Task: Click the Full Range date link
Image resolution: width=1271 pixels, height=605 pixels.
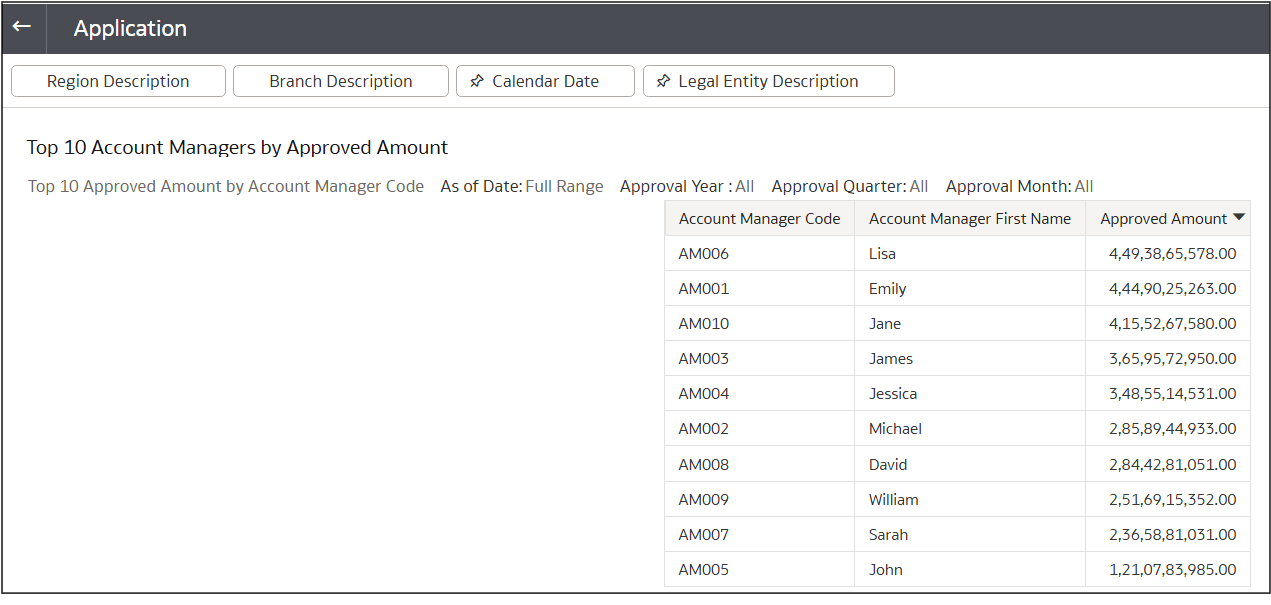Action: pyautogui.click(x=566, y=186)
